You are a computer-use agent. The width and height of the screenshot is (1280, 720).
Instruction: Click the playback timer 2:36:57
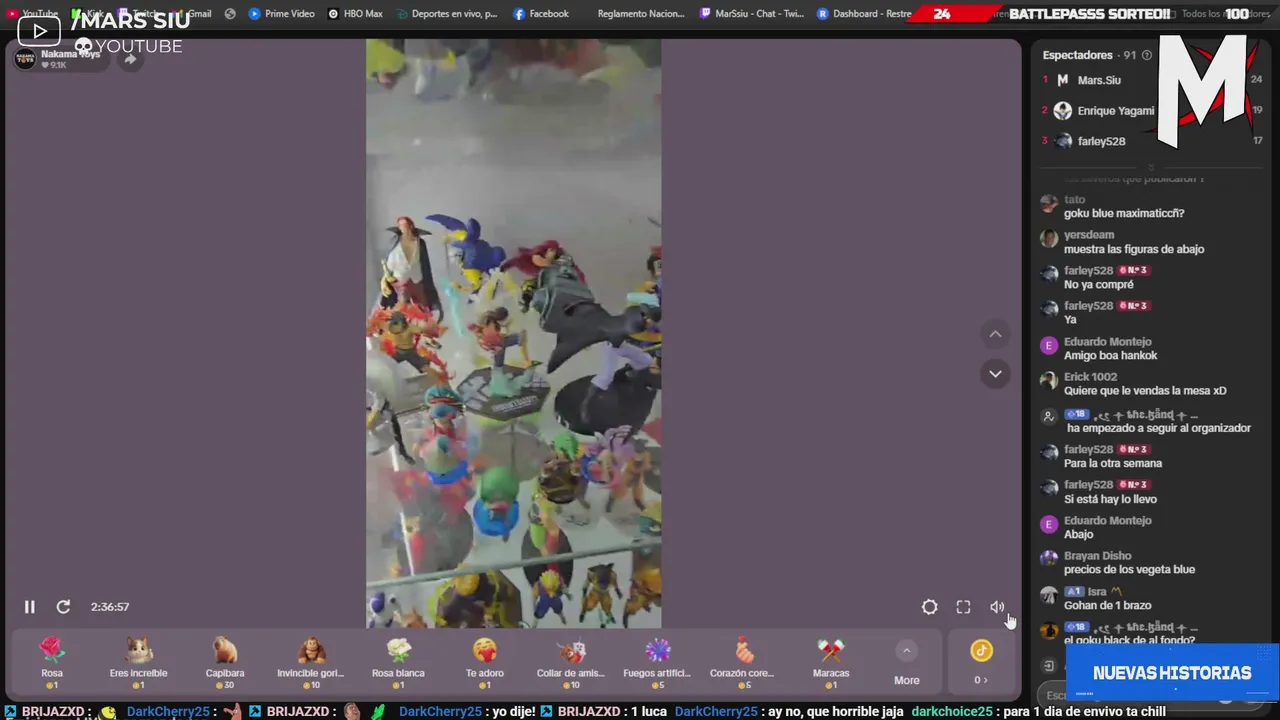(x=110, y=607)
